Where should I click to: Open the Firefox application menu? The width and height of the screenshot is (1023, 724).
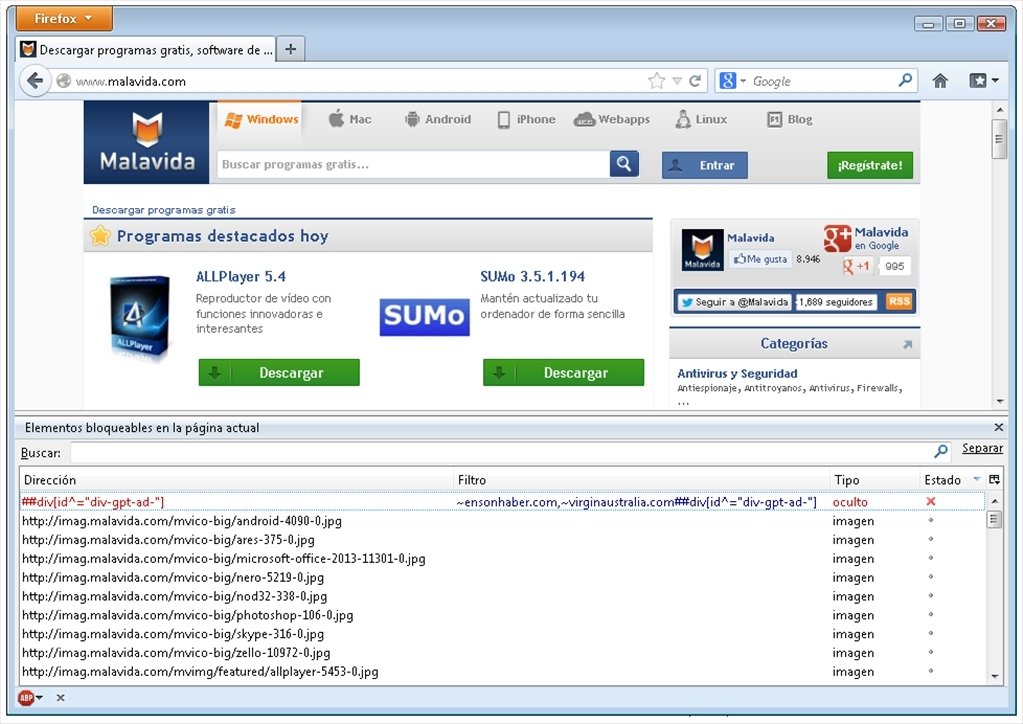click(64, 18)
